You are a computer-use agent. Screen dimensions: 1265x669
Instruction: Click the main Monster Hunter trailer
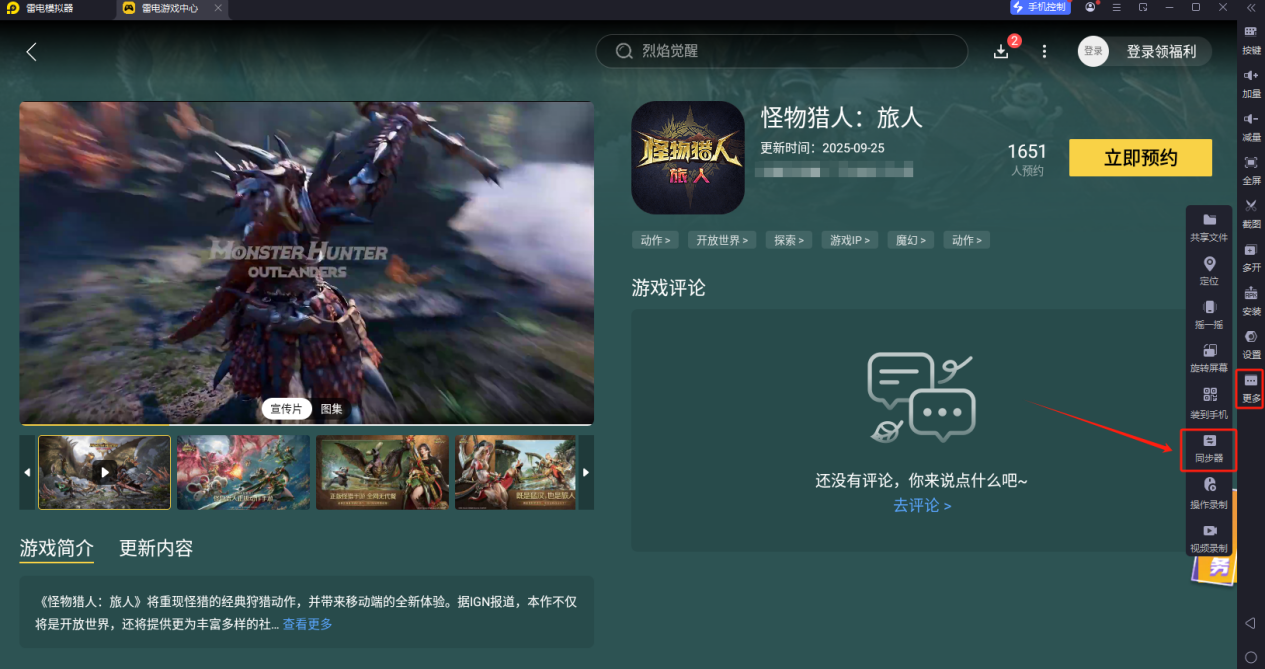[x=307, y=263]
